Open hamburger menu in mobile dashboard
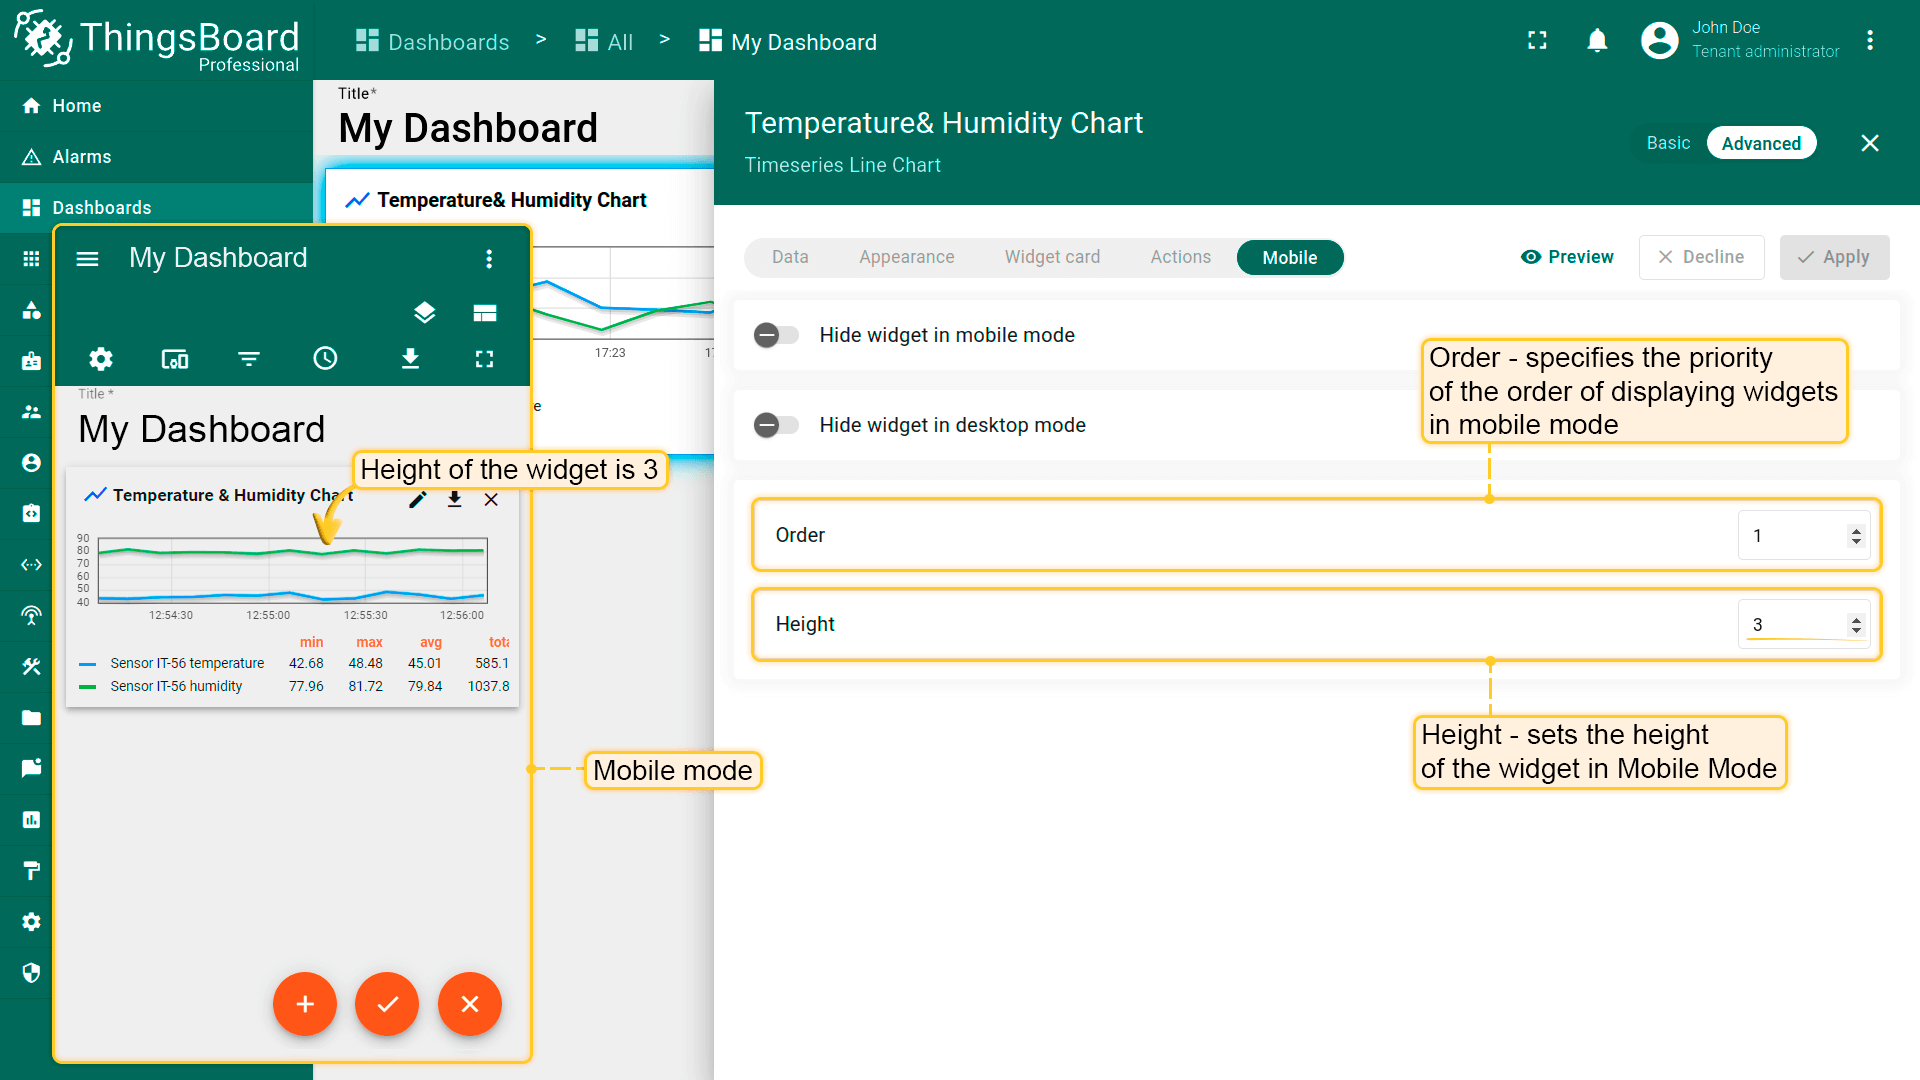This screenshot has height=1080, width=1920. 88,259
